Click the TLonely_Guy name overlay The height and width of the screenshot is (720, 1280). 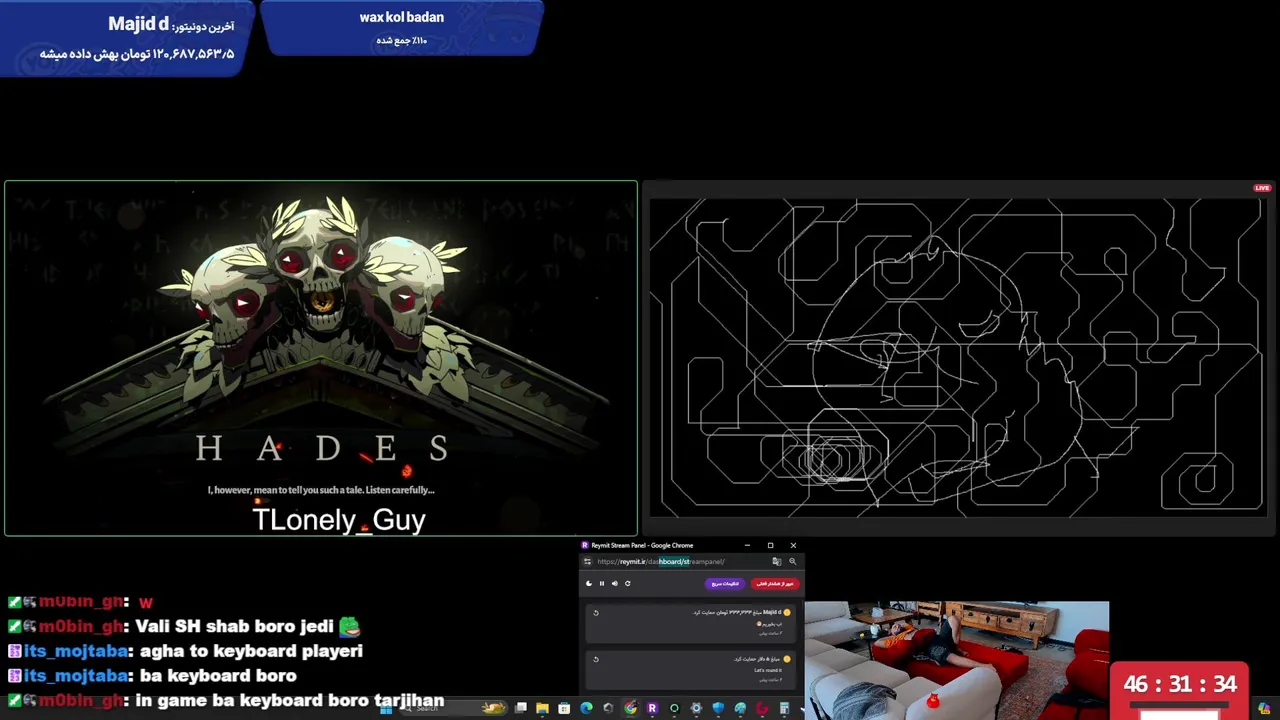339,520
